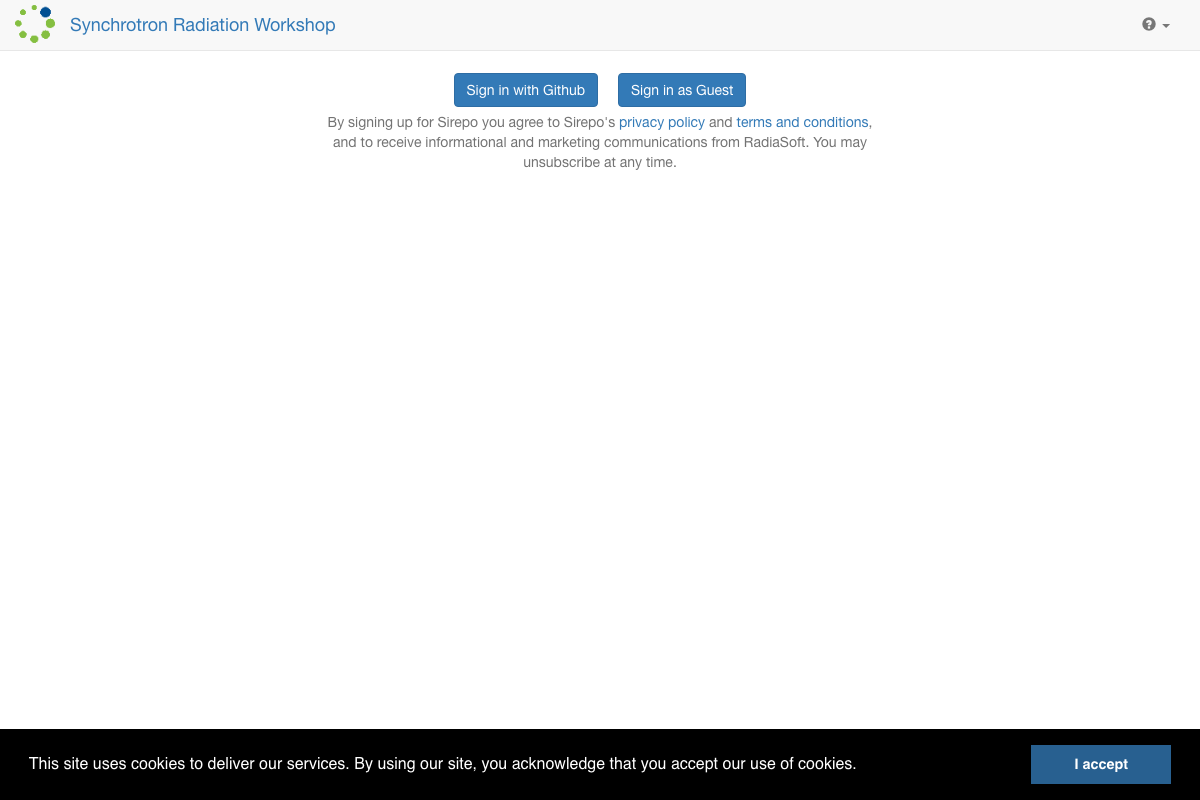Click the cookie notice text
Viewport: 1200px width, 800px height.
(442, 764)
